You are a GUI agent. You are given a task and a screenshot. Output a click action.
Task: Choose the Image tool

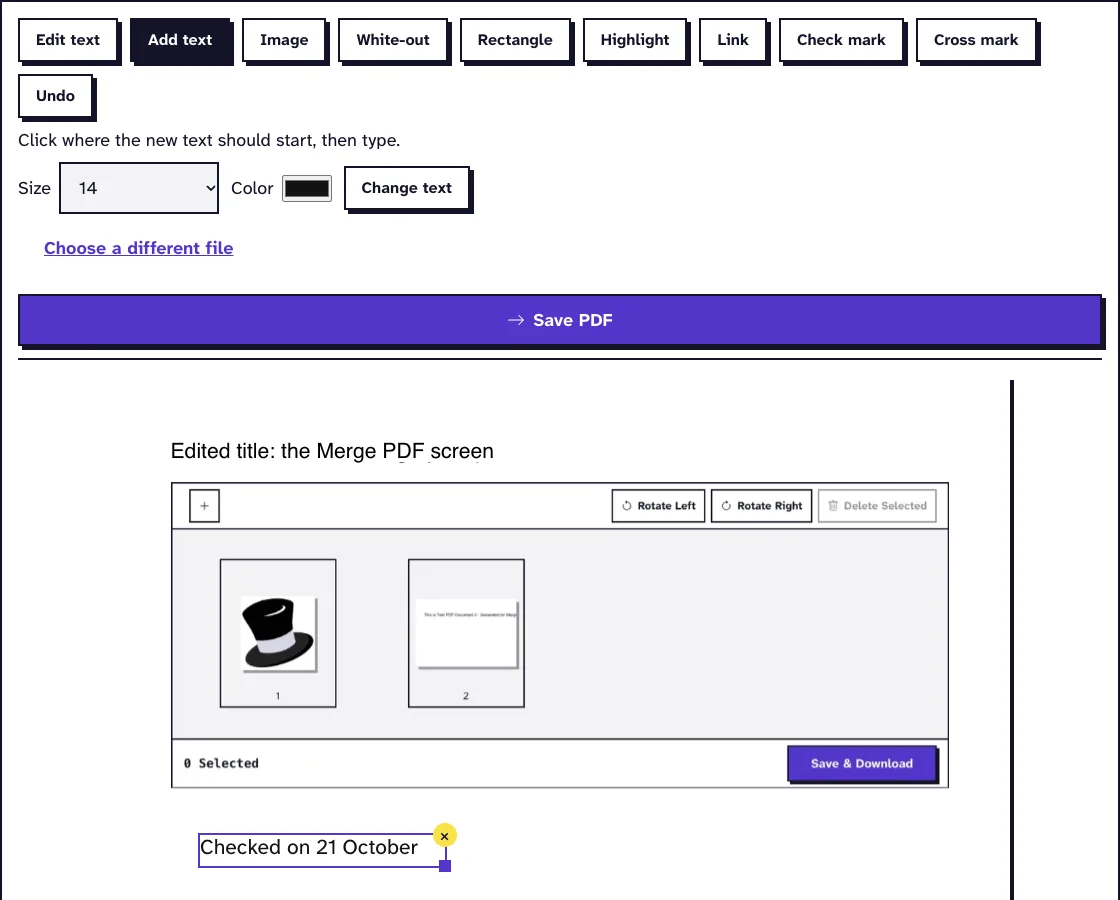tap(284, 40)
